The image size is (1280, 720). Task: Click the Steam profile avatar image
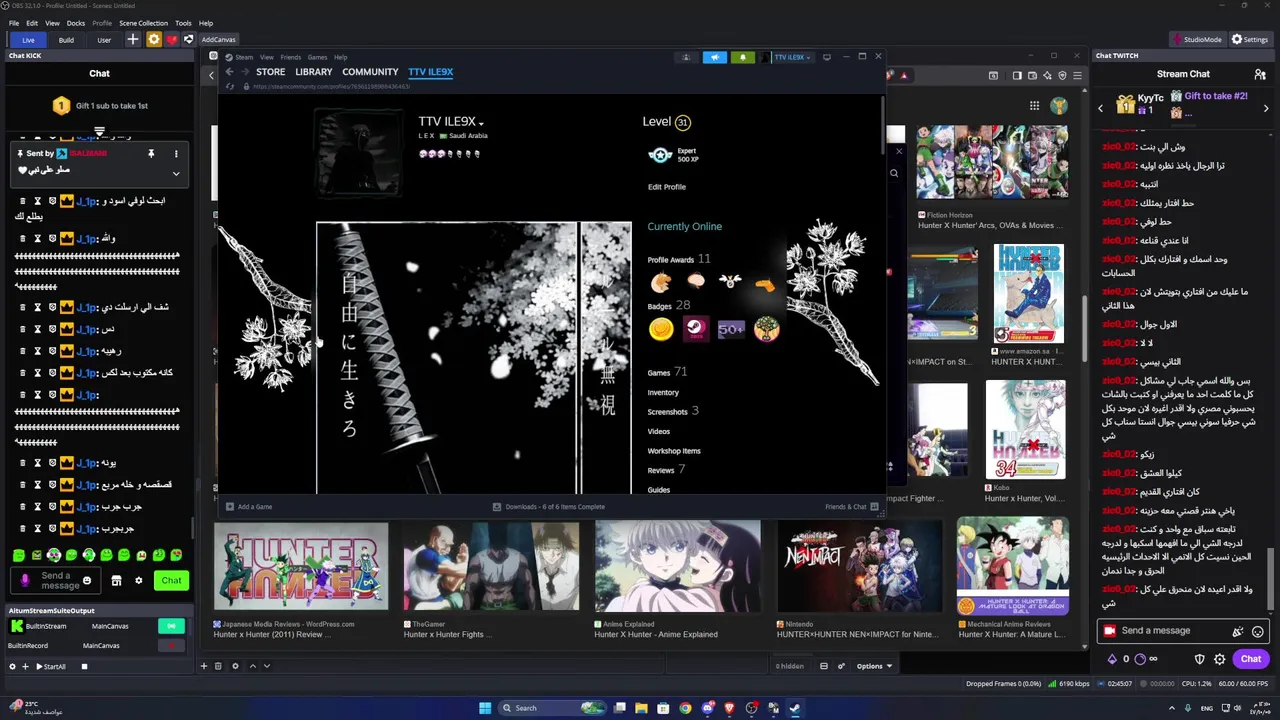[x=358, y=153]
